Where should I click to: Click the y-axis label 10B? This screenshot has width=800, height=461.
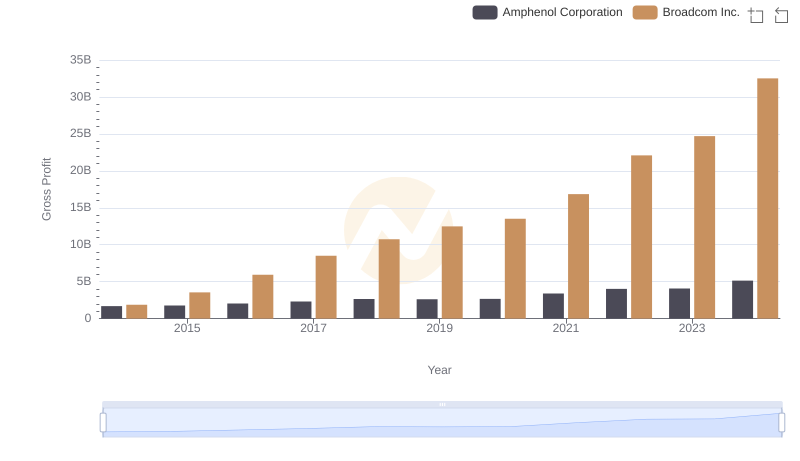coord(81,244)
